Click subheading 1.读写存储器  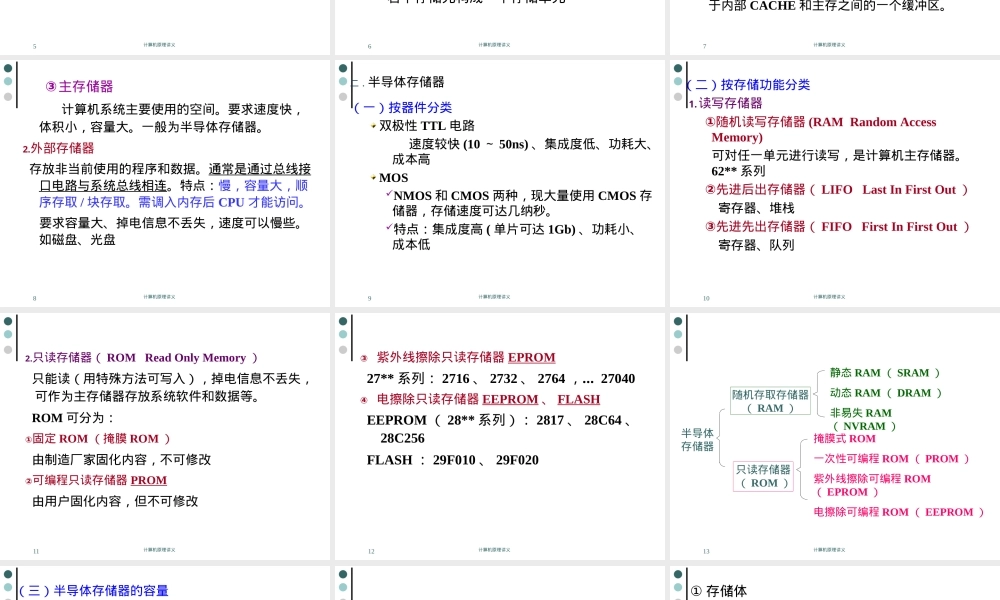[x=725, y=103]
